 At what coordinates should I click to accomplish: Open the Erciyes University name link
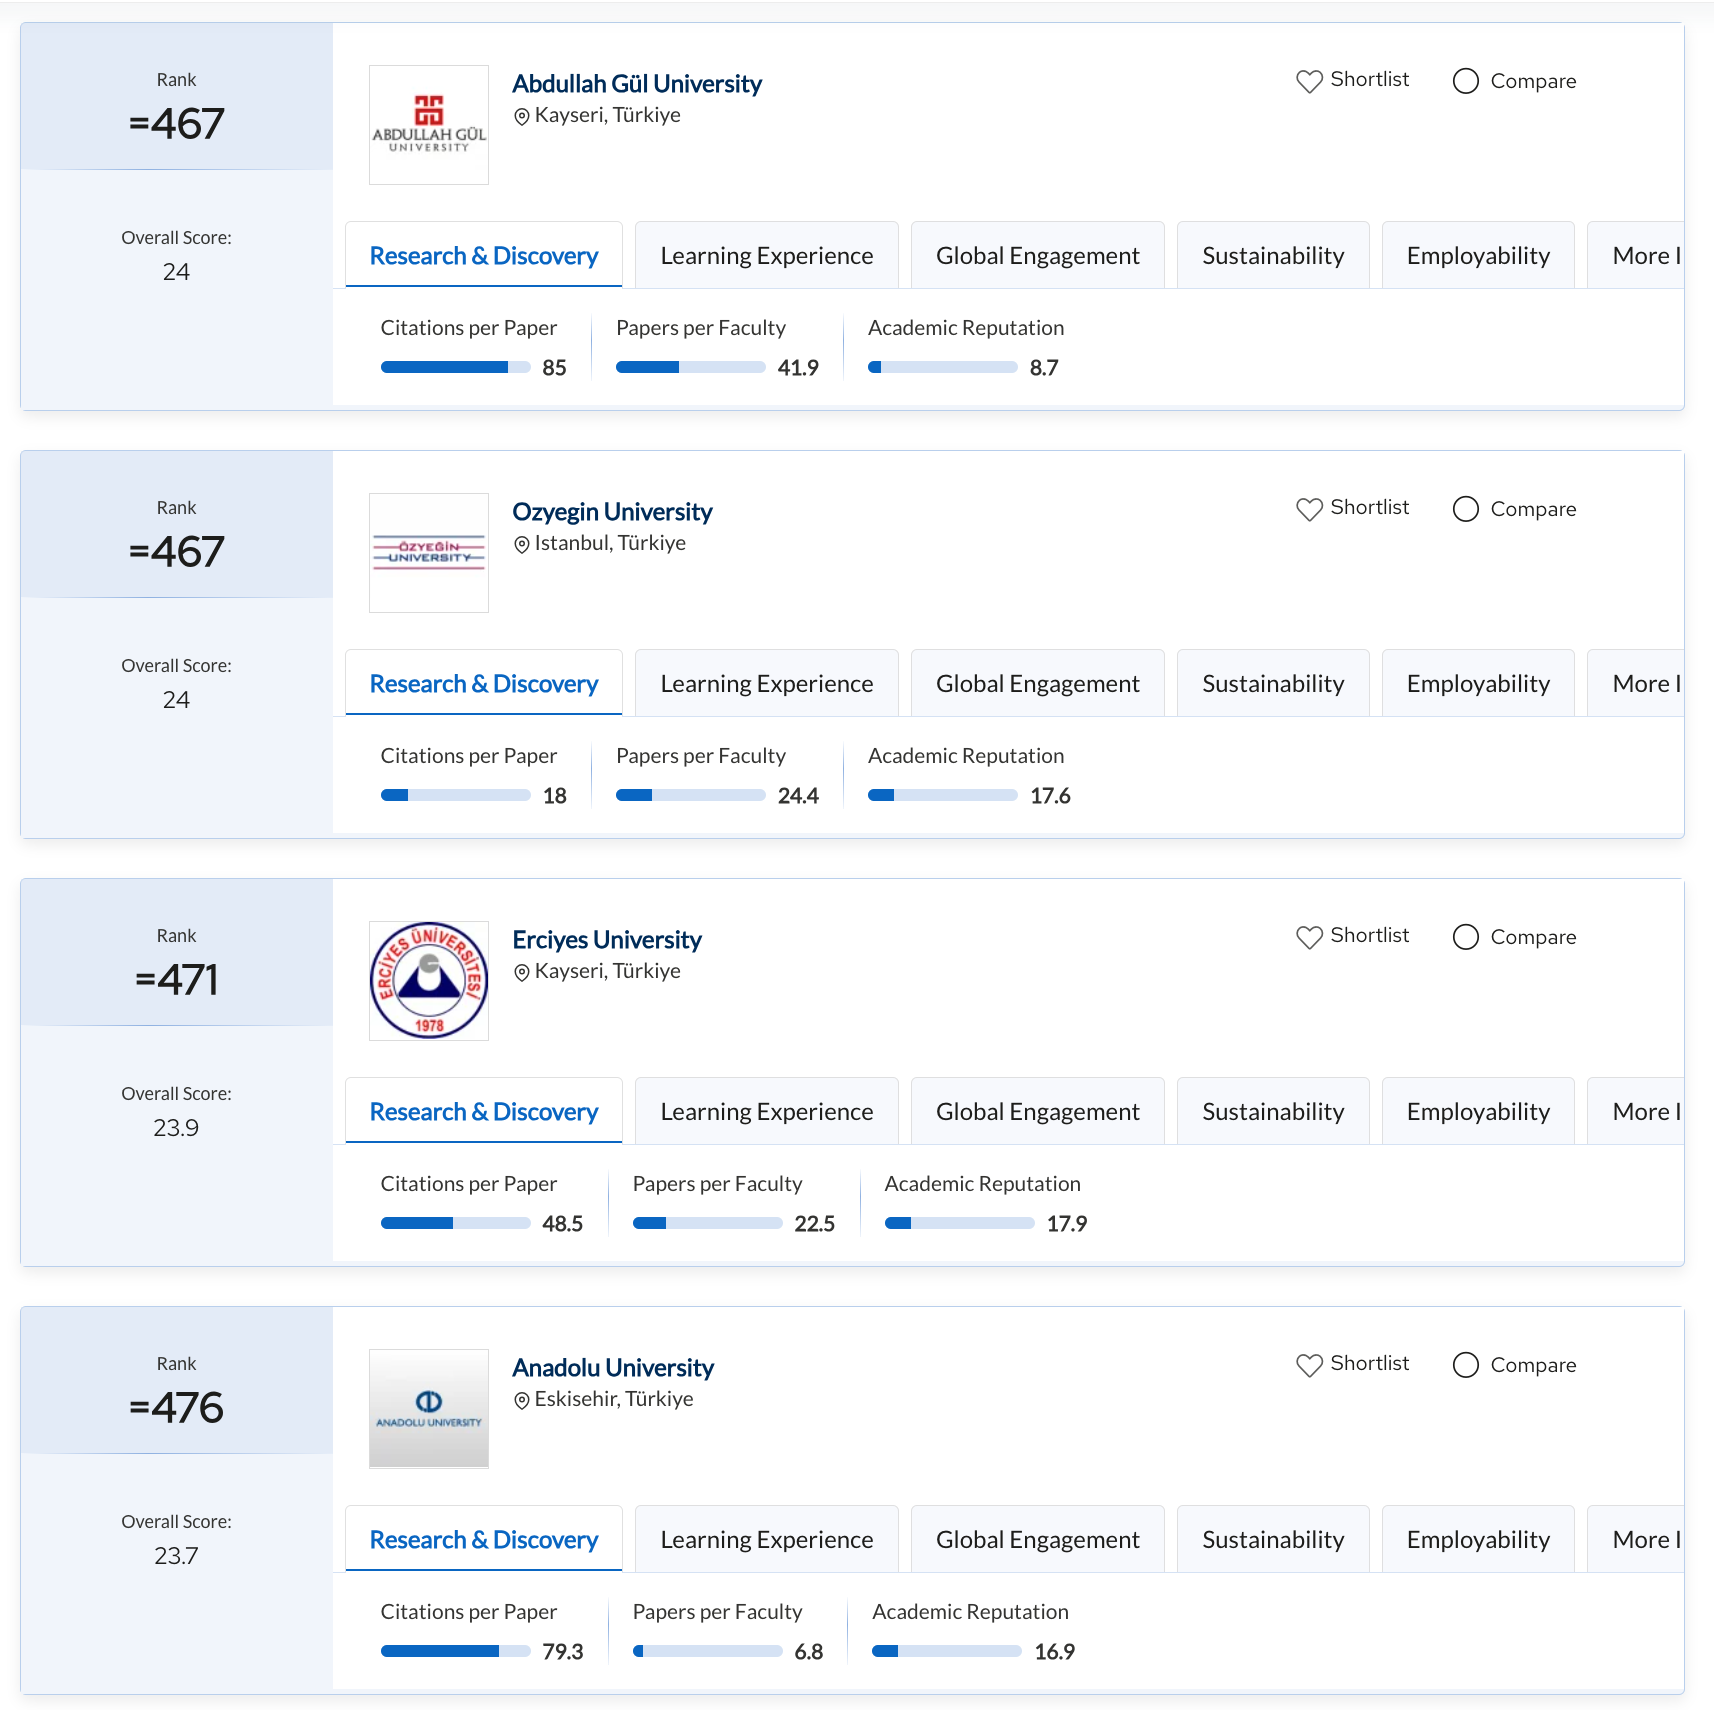click(x=607, y=940)
